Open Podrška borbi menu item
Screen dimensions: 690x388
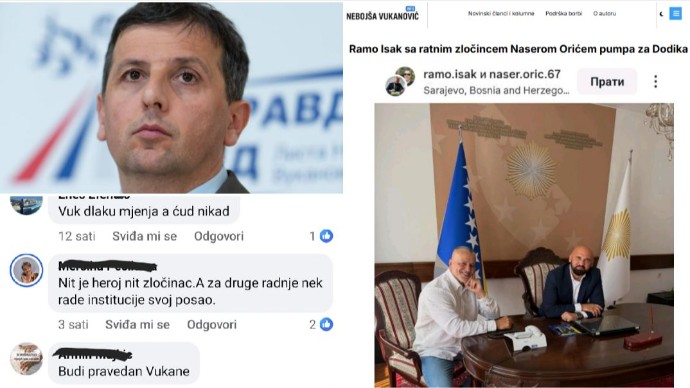pos(563,14)
